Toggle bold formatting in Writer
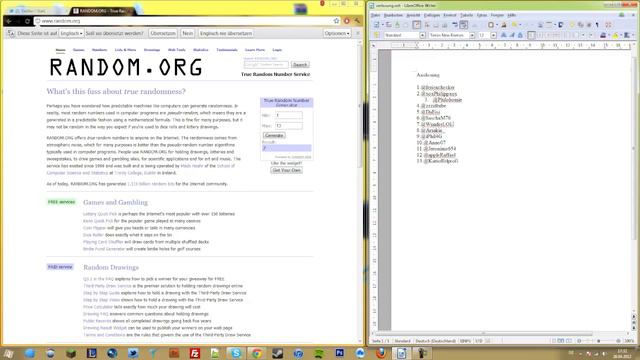The width and height of the screenshot is (640, 360). [504, 35]
